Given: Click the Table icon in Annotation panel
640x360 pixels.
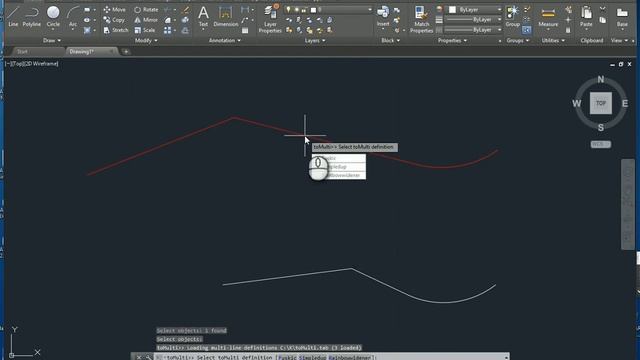Looking at the screenshot, I should pos(245,31).
